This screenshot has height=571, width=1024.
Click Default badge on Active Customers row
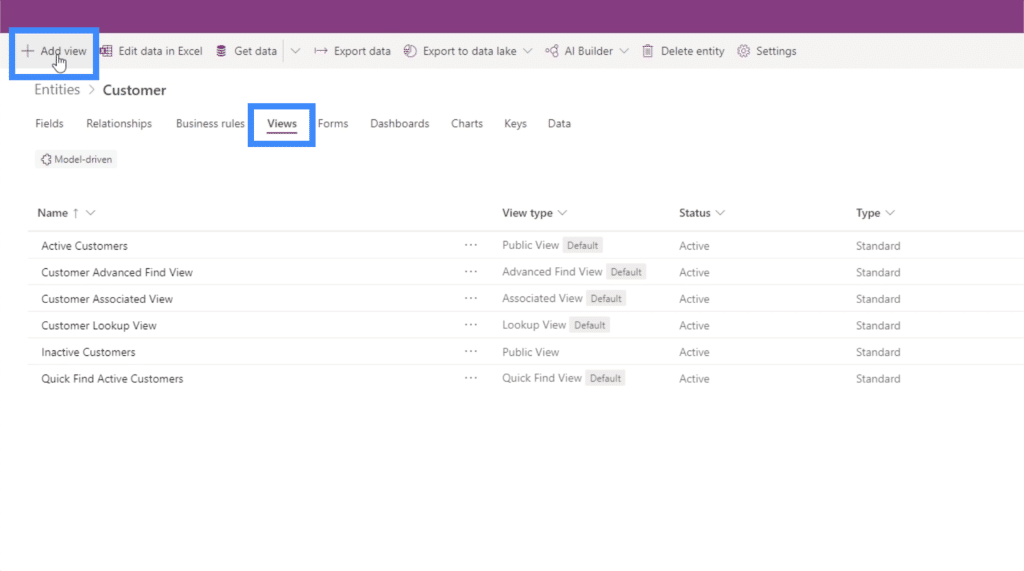point(583,246)
